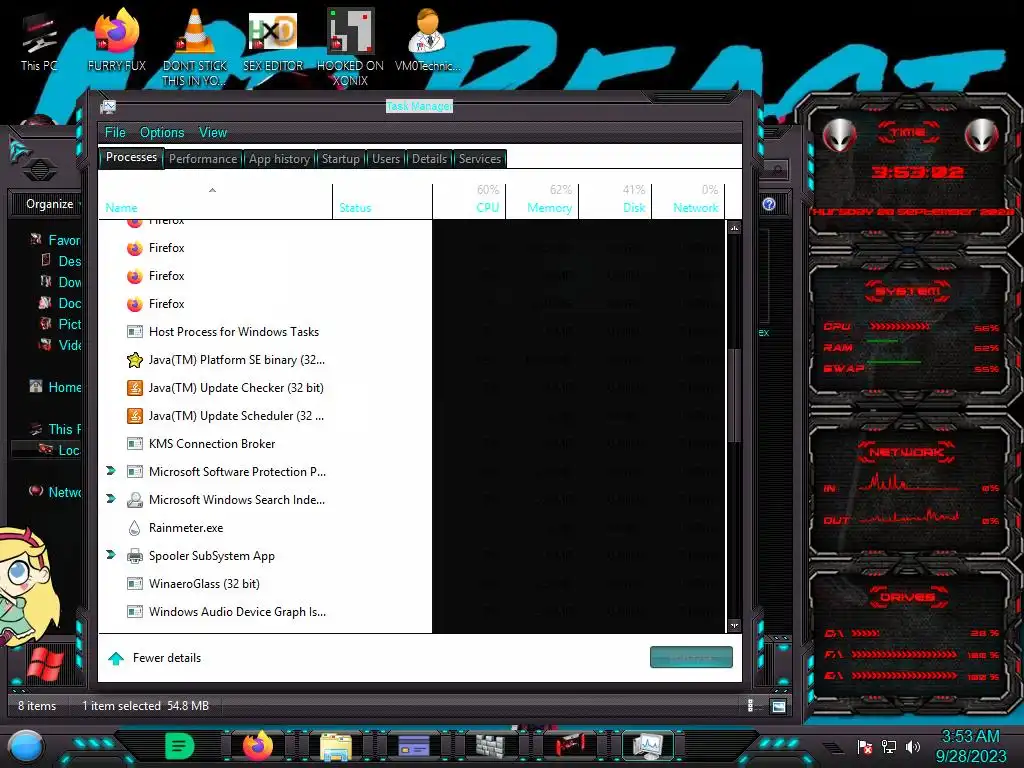Screen dimensions: 1024x768
Task: Click the Task Manager taskbar button
Action: pos(648,746)
